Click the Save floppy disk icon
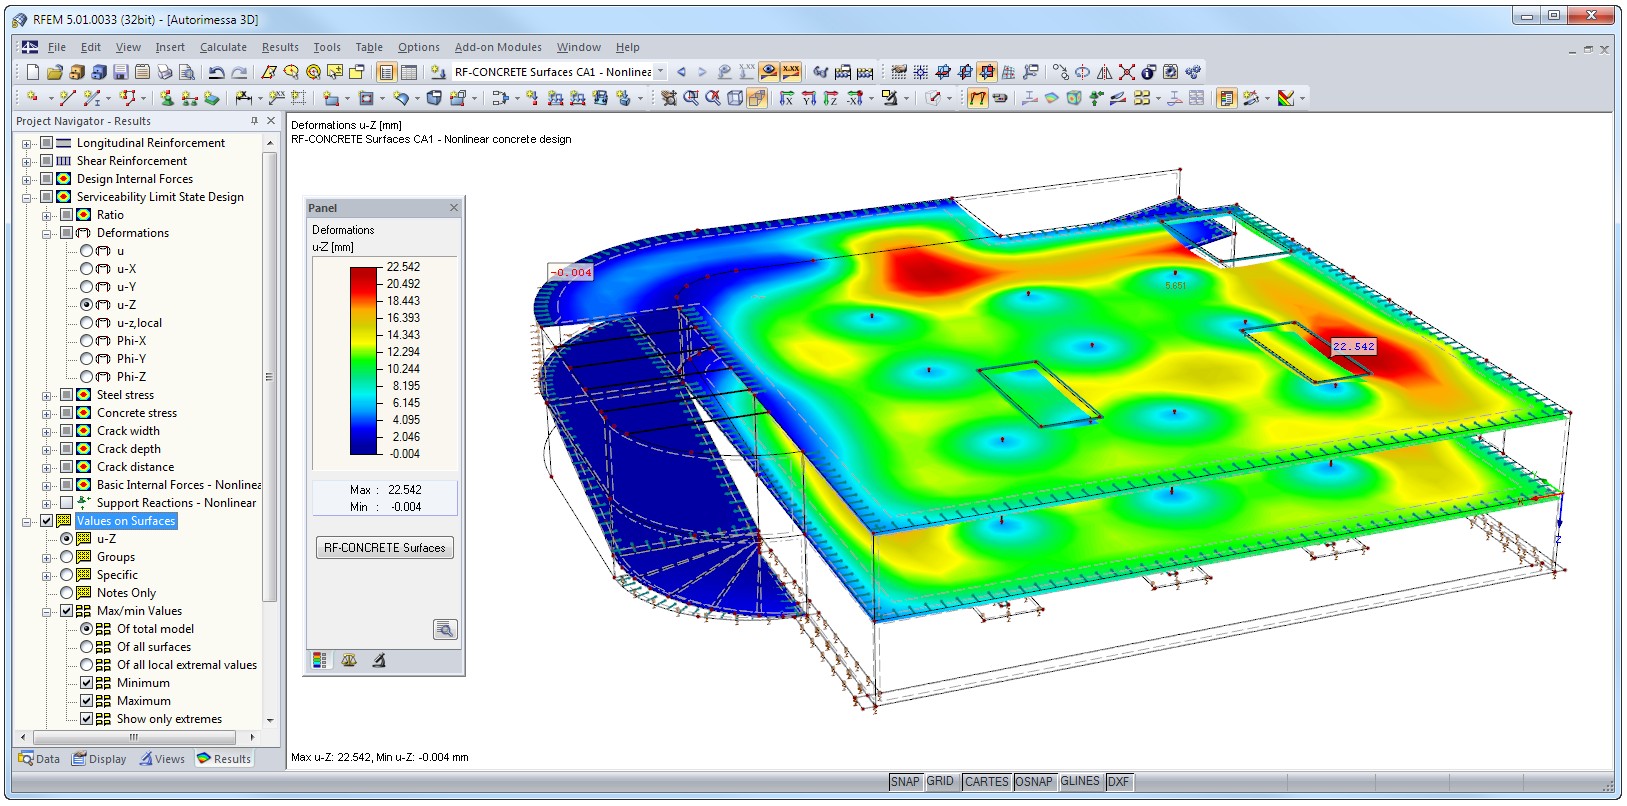1627x806 pixels. coord(121,72)
